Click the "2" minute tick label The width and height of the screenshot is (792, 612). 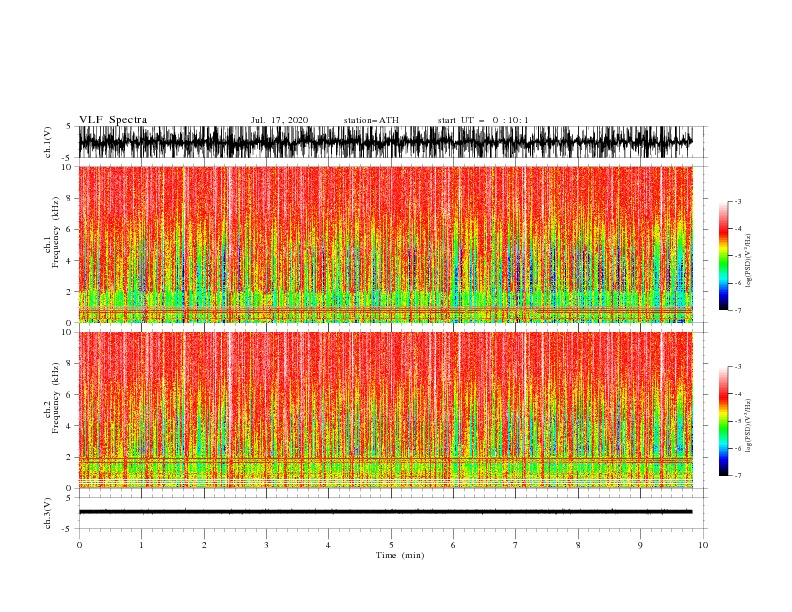204,545
